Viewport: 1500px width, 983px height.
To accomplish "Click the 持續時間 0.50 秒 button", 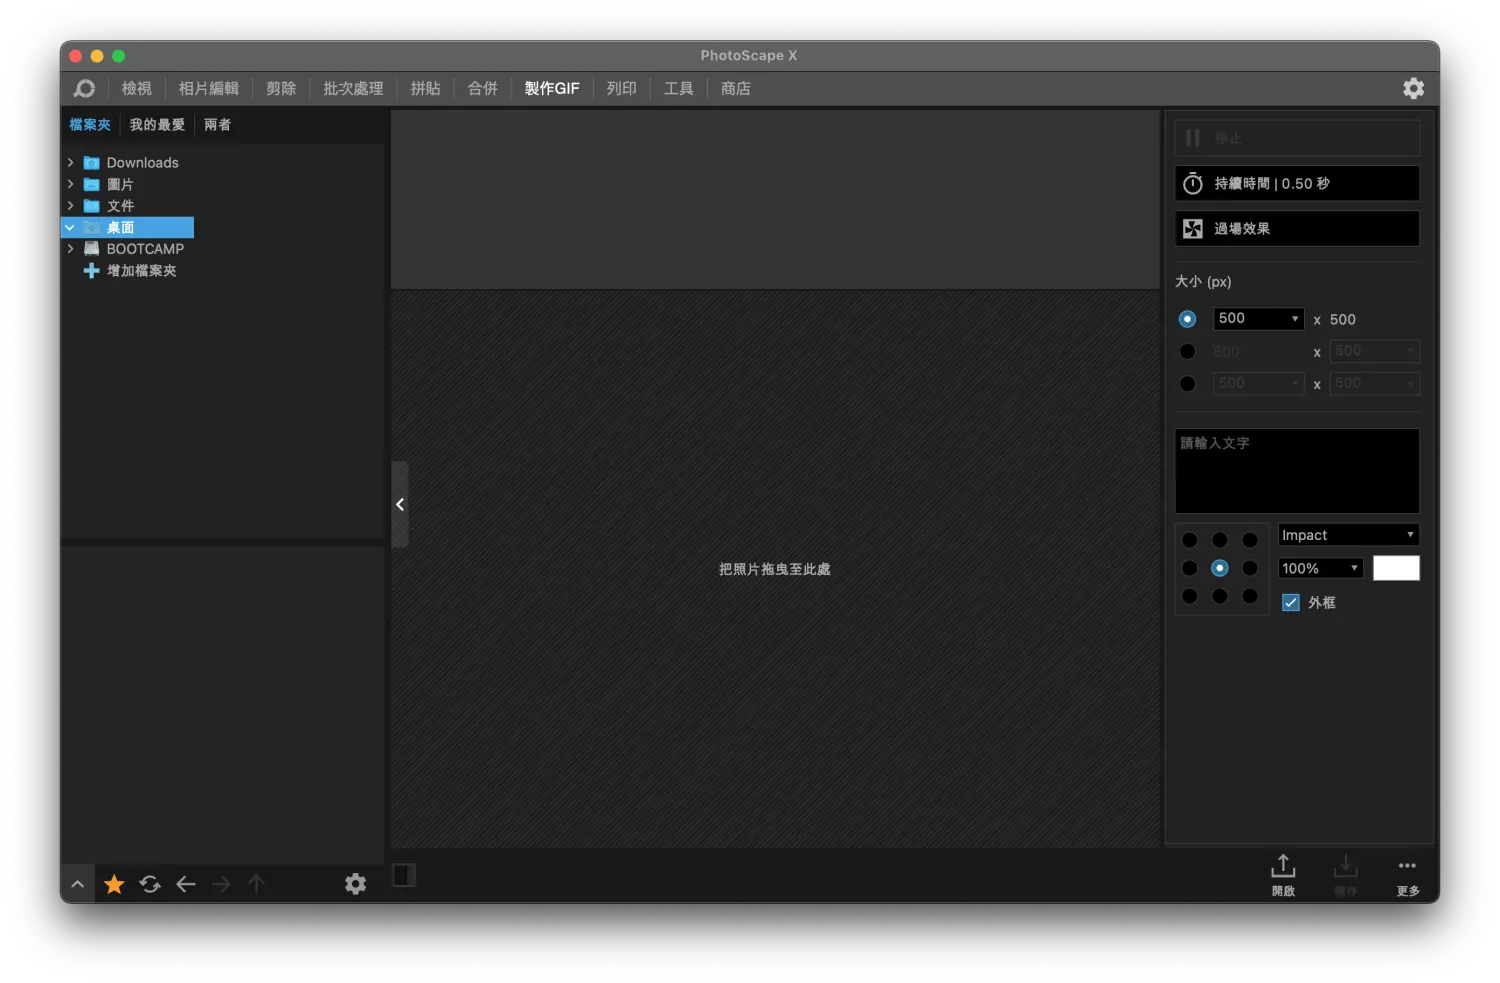I will coord(1297,184).
